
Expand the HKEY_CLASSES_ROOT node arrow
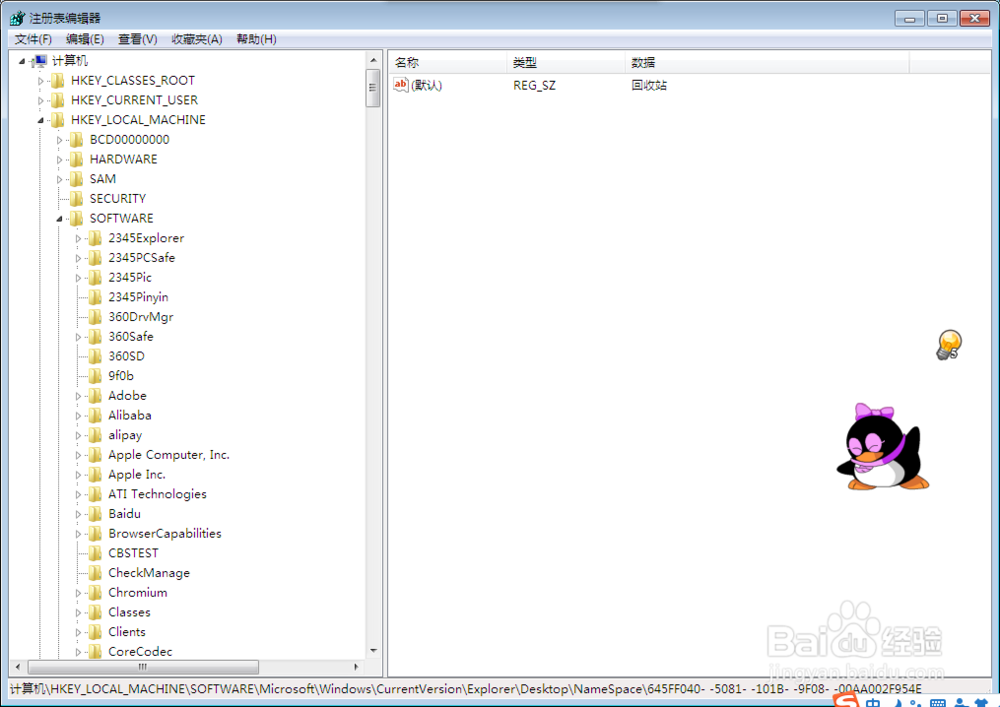[41, 82]
